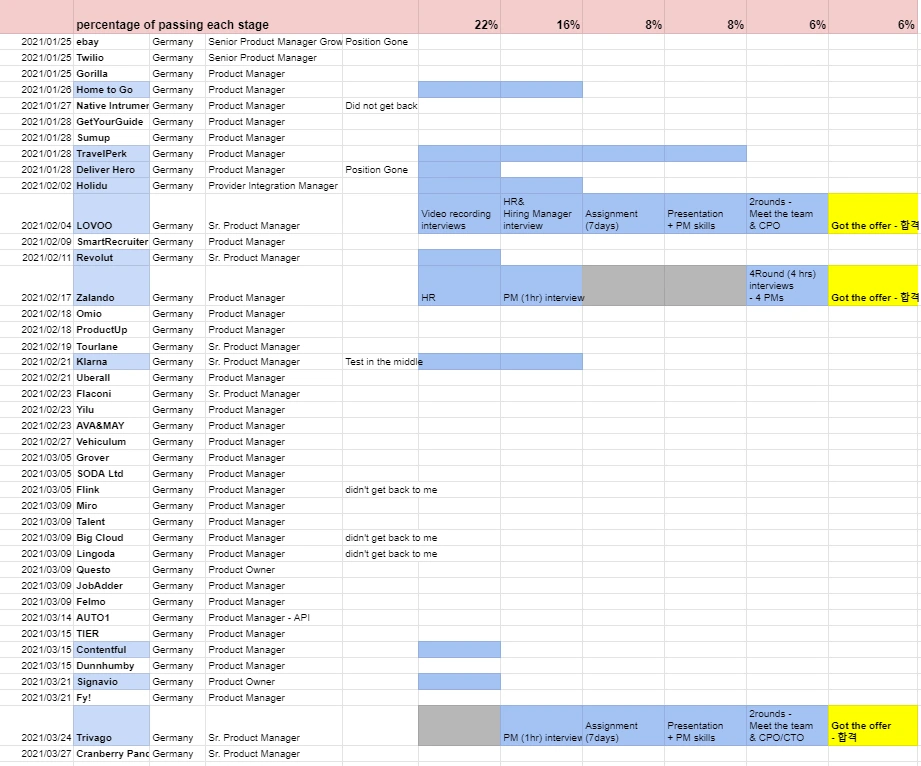Select the Lingoda company cell
Viewport: 921px width, 766px height.
(x=112, y=553)
